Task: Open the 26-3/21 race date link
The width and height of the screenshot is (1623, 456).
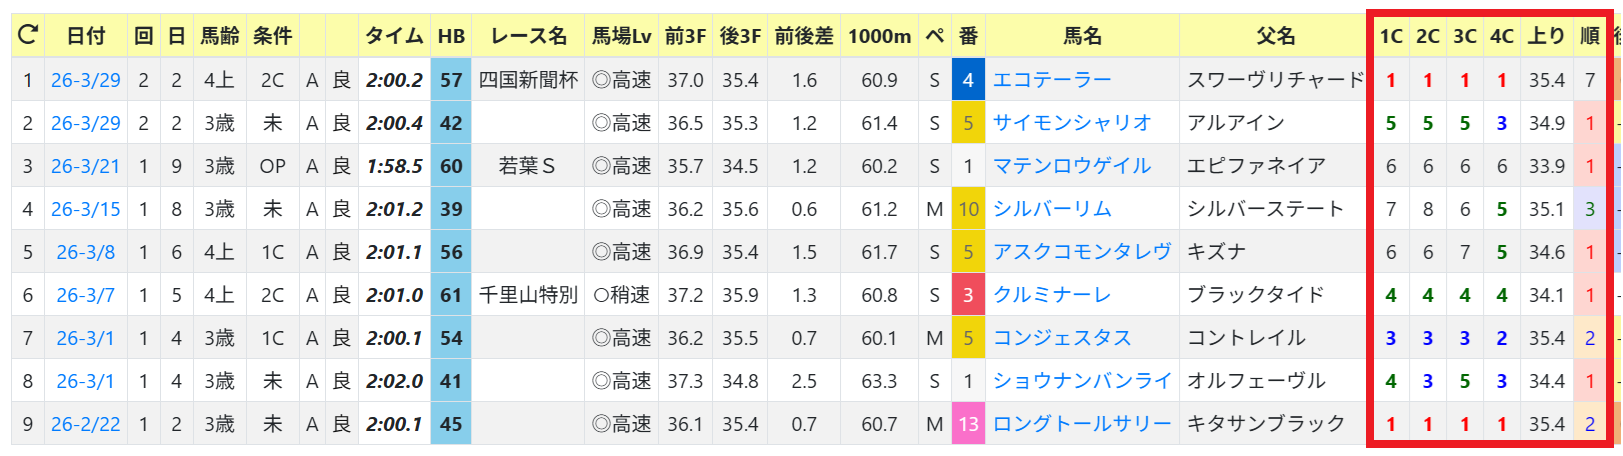Action: point(86,166)
